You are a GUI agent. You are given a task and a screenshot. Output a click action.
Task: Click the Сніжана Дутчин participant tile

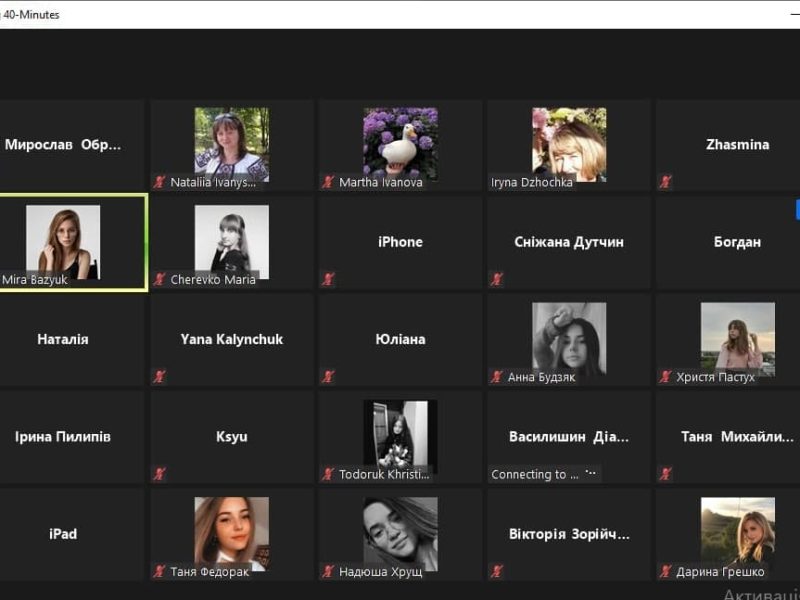pyautogui.click(x=568, y=242)
